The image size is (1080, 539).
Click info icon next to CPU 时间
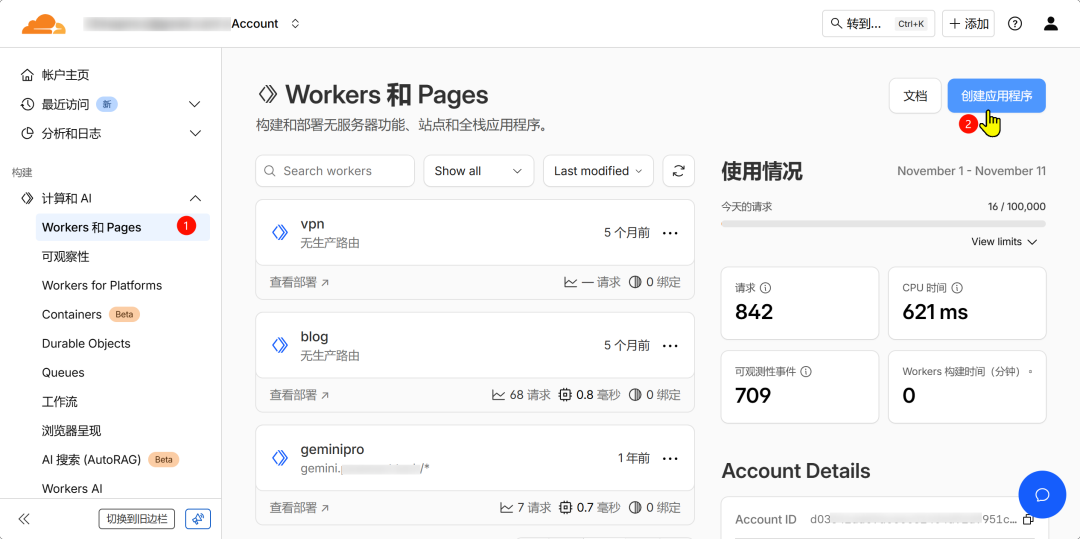[957, 288]
